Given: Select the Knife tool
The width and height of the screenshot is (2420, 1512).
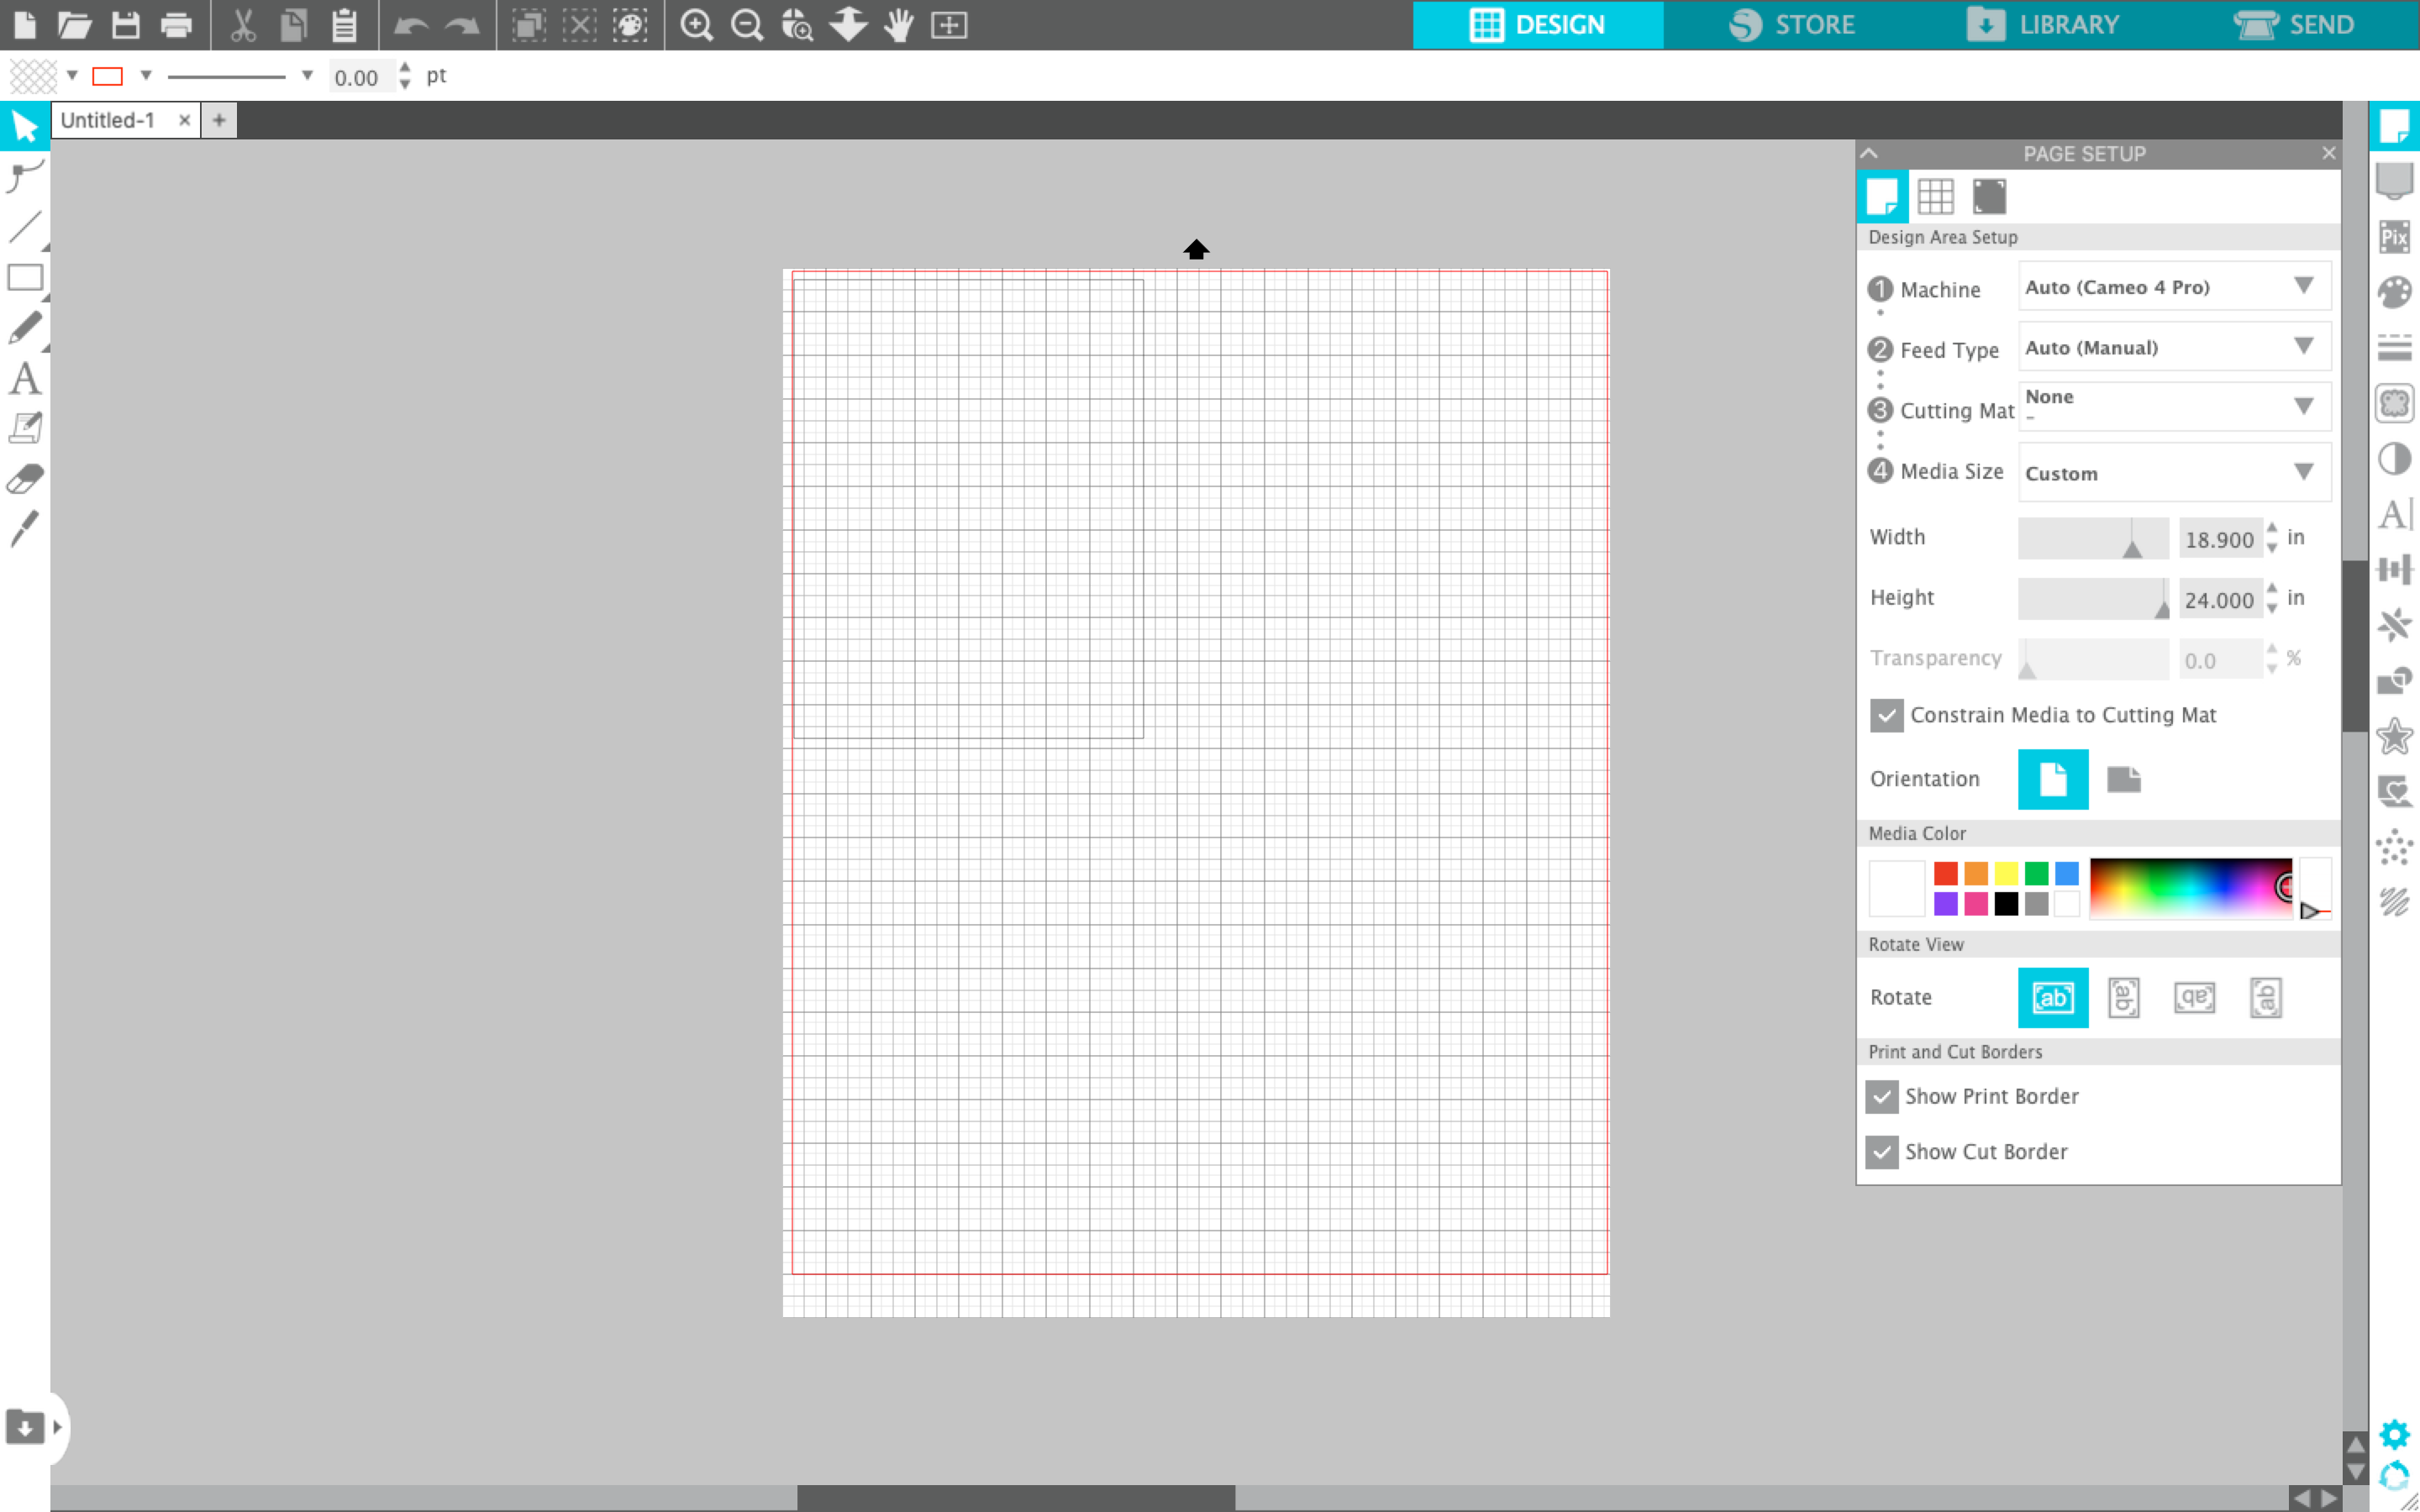Looking at the screenshot, I should coord(24,528).
